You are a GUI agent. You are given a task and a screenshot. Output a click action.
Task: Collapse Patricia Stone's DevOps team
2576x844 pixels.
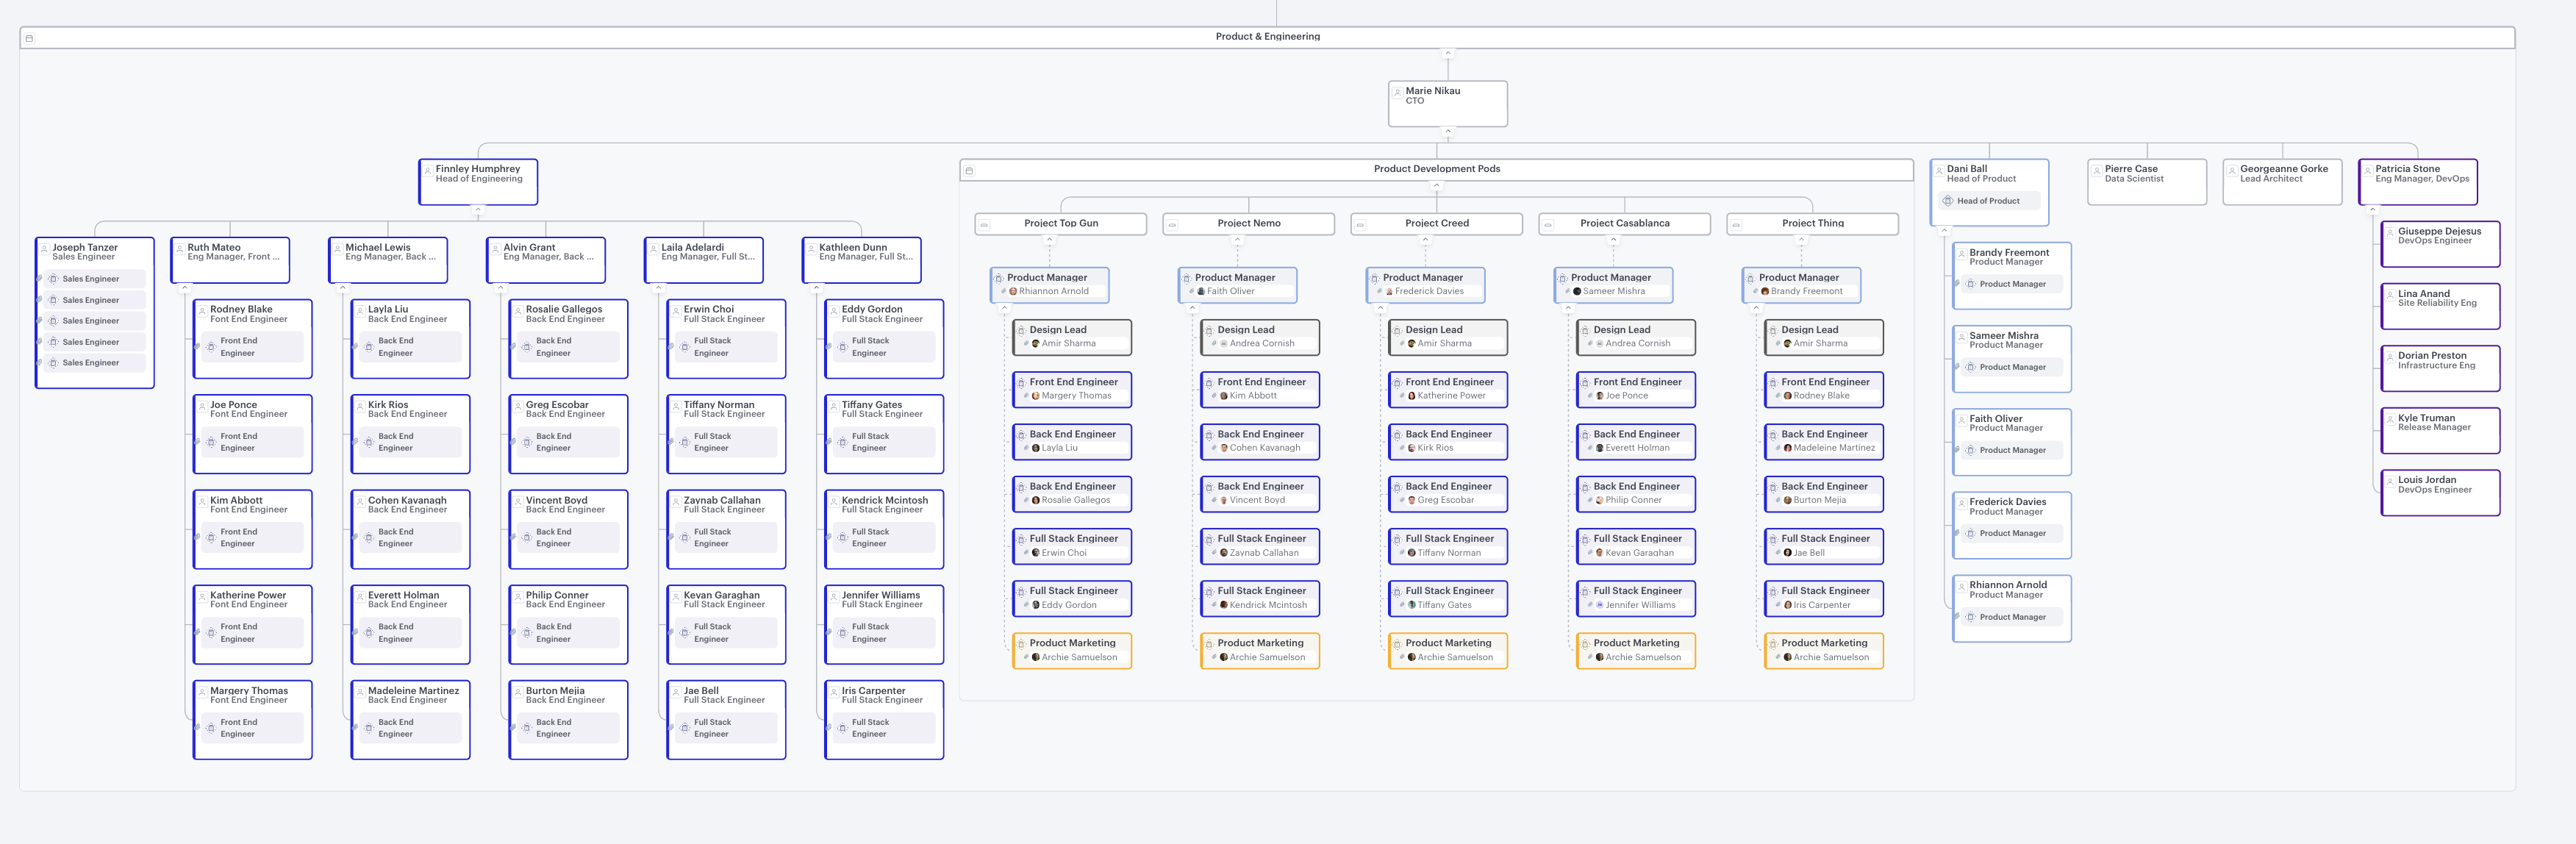(2372, 210)
